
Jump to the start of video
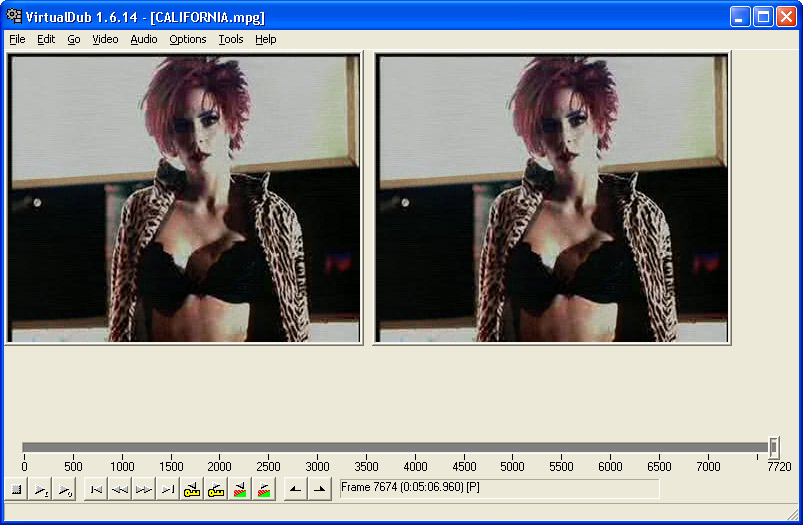(95, 490)
